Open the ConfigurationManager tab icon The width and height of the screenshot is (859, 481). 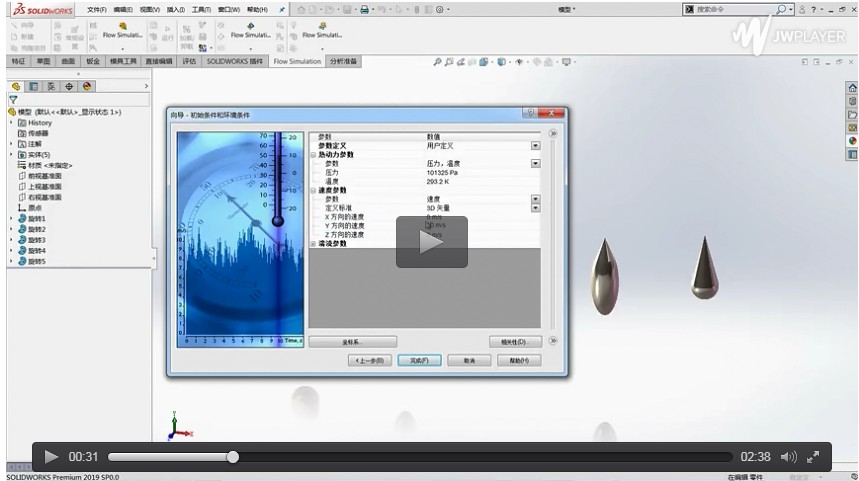coord(52,86)
